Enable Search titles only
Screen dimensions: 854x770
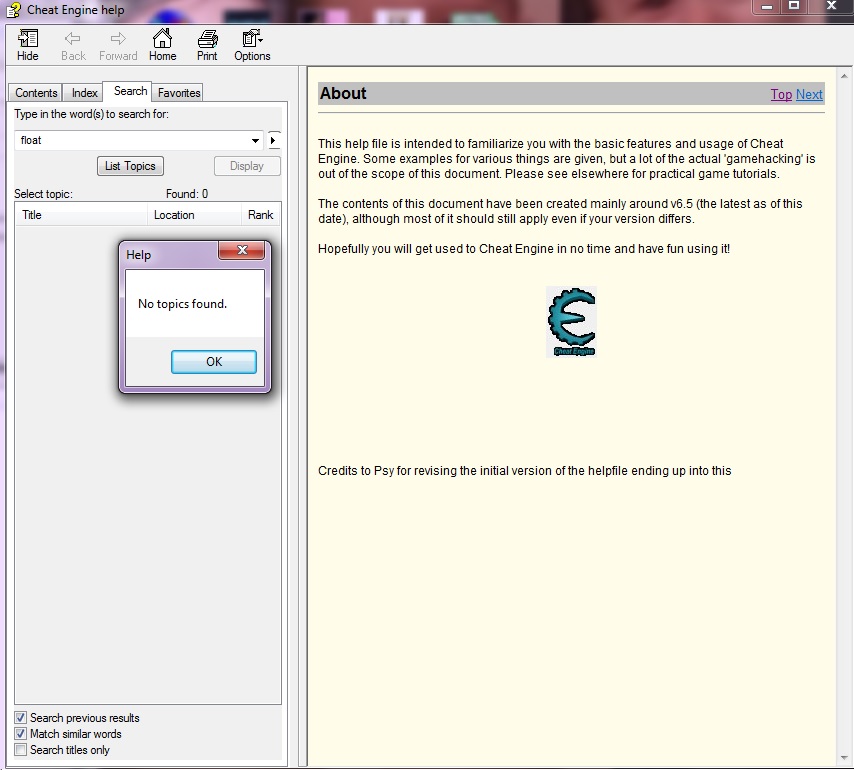[20, 749]
